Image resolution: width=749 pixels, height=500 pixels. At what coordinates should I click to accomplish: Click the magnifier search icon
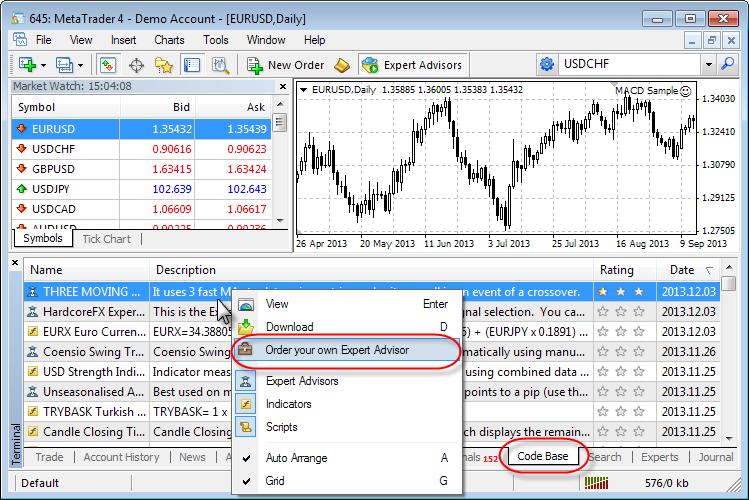click(728, 63)
